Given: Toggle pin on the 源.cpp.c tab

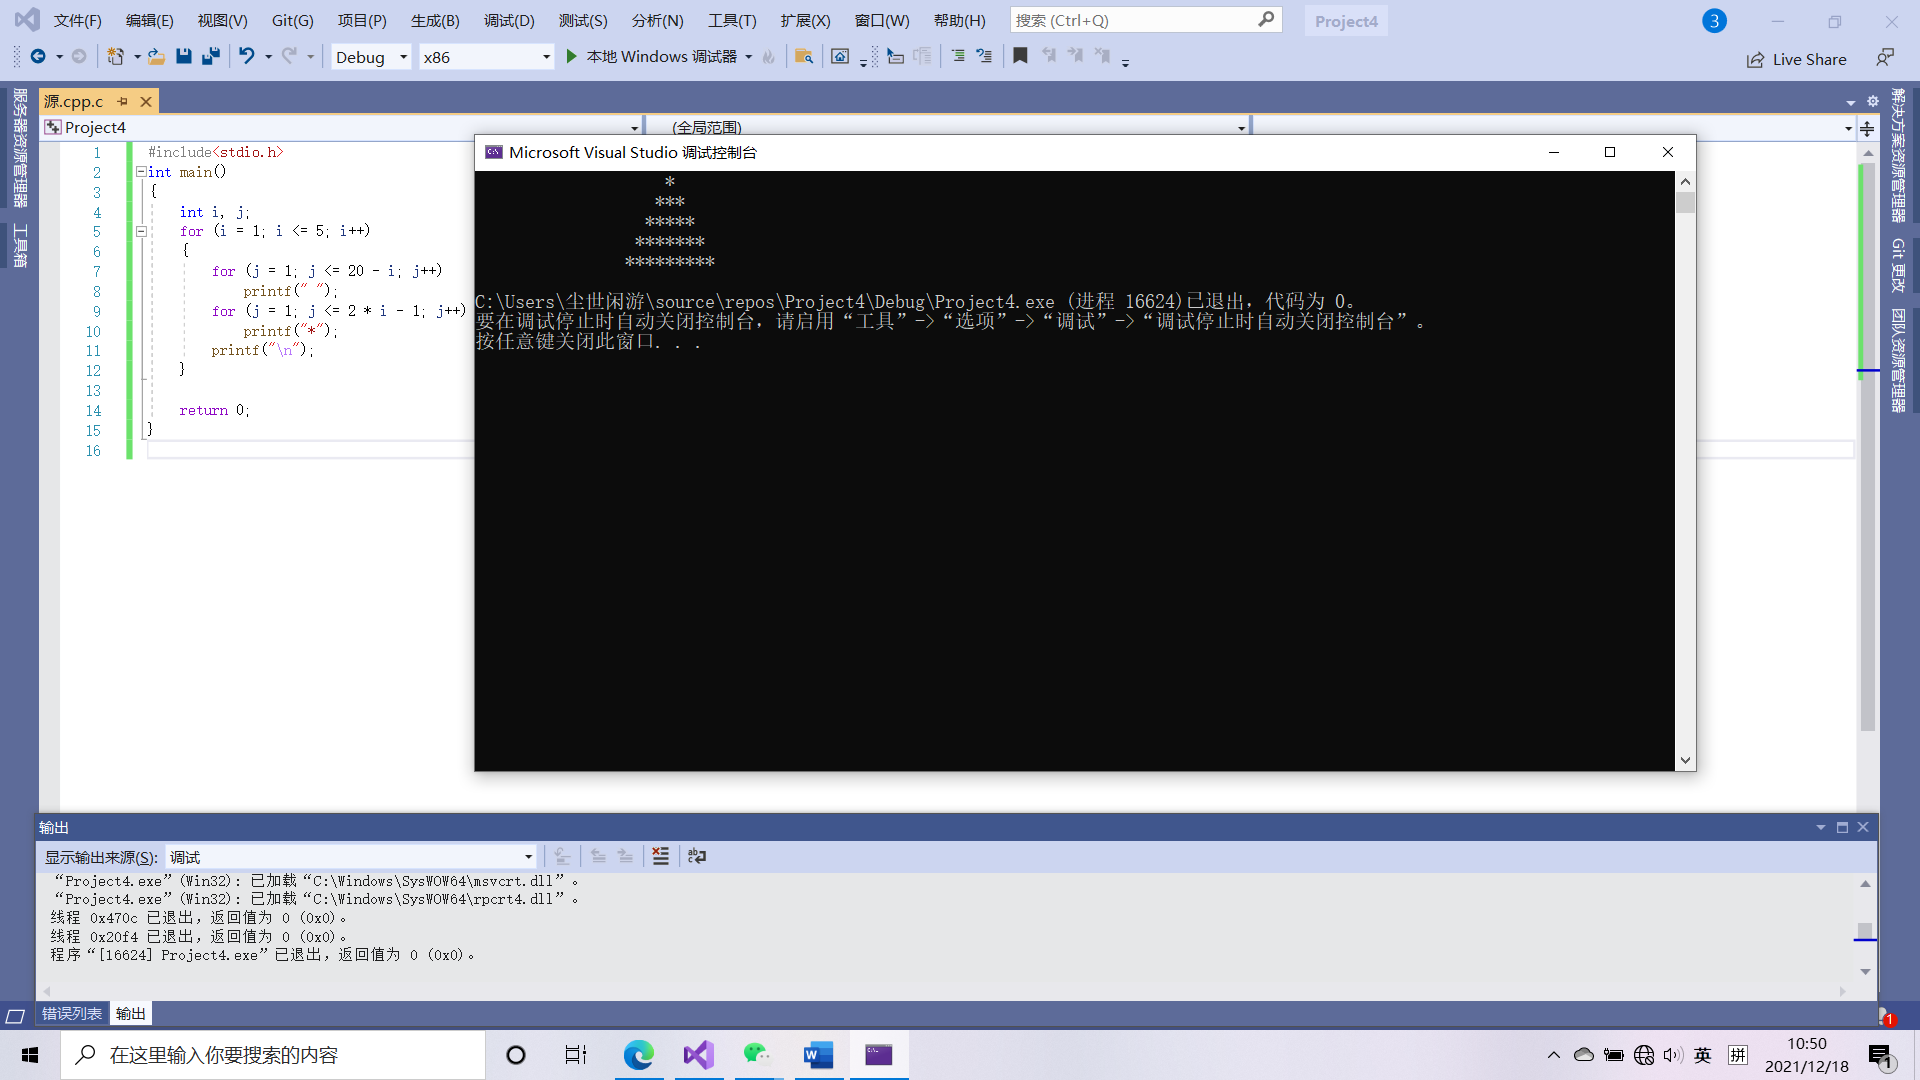Looking at the screenshot, I should pos(123,101).
